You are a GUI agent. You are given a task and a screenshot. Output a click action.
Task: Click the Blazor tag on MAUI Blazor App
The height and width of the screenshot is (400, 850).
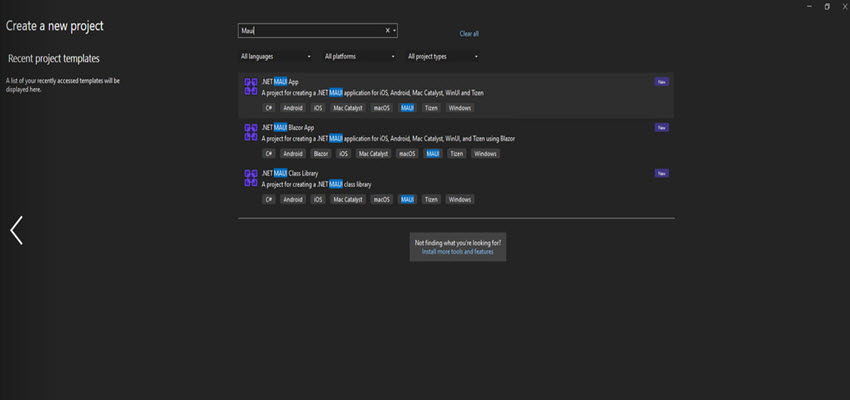[321, 154]
